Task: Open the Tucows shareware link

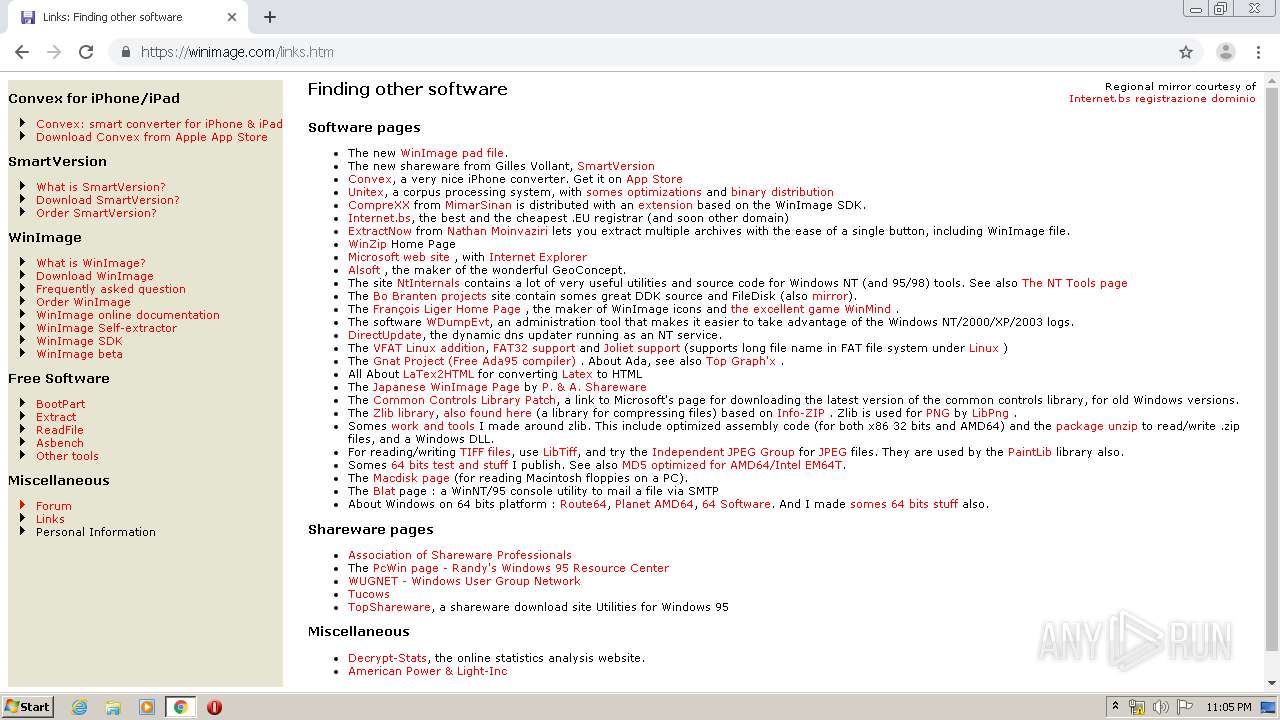Action: 369,594
